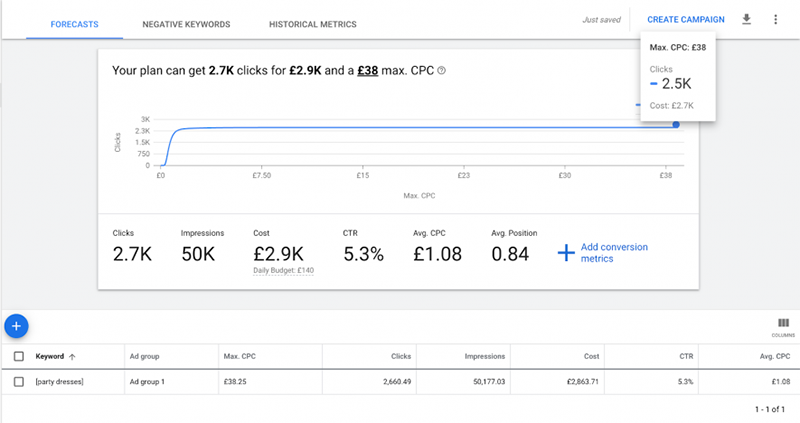Click the plus icon for conversion metrics

566,253
